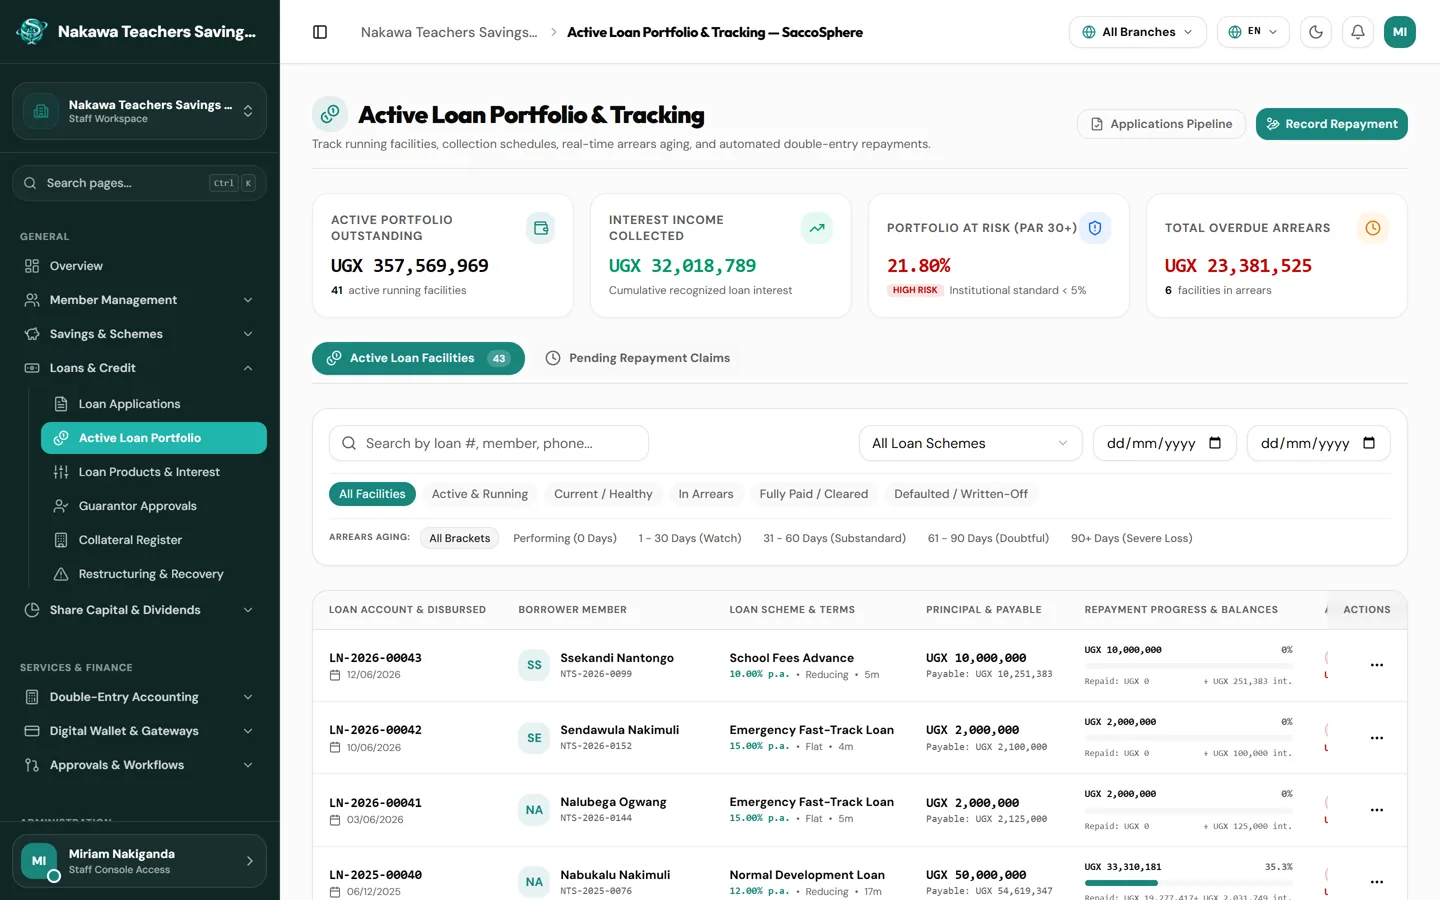1440x900 pixels.
Task: Open Guarantor Approvals page
Action: pos(153,506)
